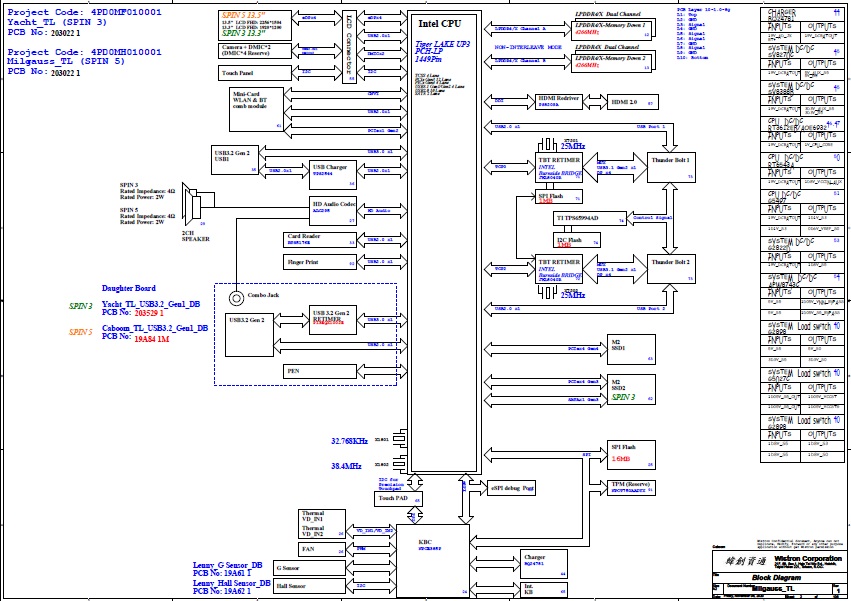Click the USB 3.2 Gen 2 RETIMER block
The width and height of the screenshot is (851, 601).
click(x=333, y=320)
